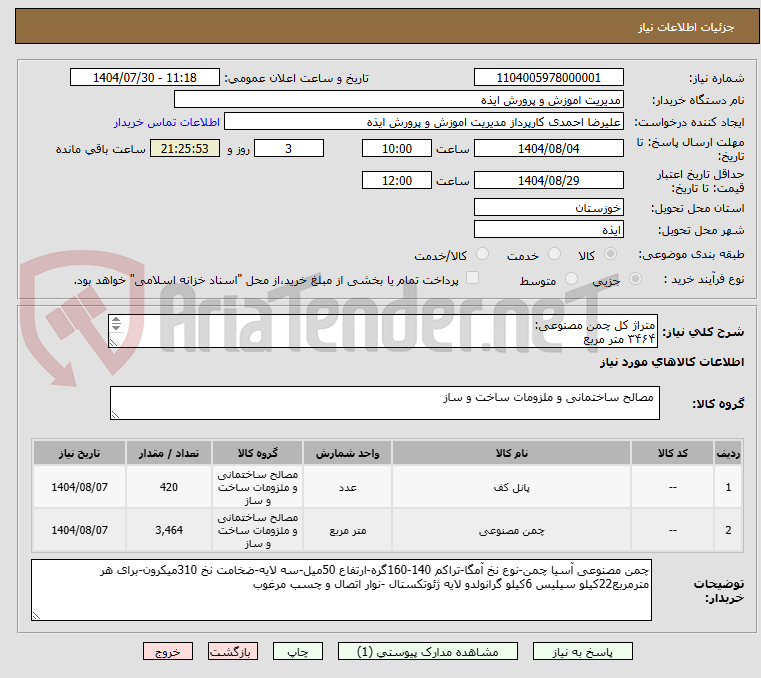Click the پاسخ به نیاز button
Viewport: 761px width, 678px height.
click(582, 651)
